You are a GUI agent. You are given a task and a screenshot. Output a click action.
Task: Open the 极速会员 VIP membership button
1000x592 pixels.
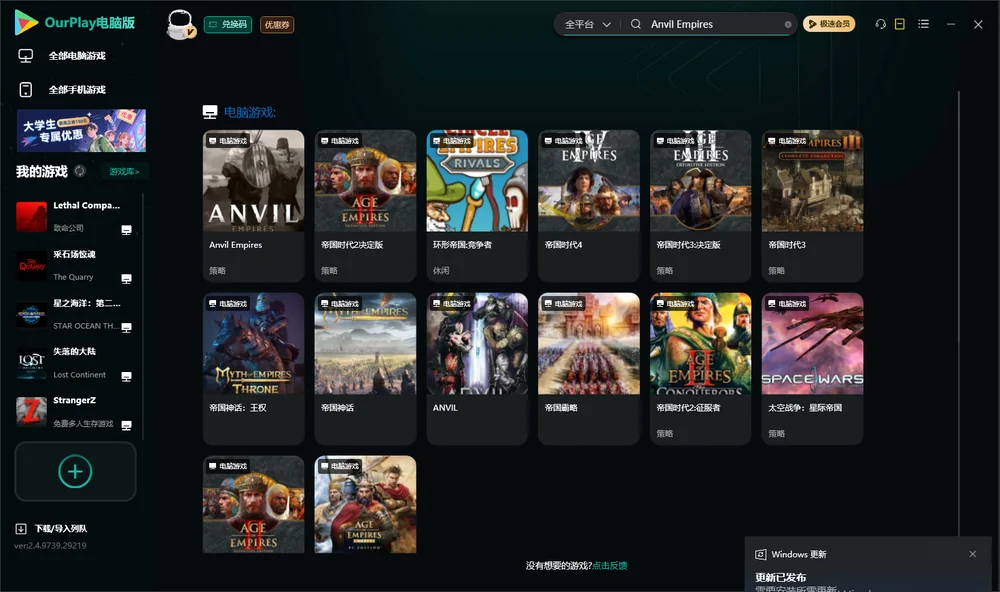(828, 24)
